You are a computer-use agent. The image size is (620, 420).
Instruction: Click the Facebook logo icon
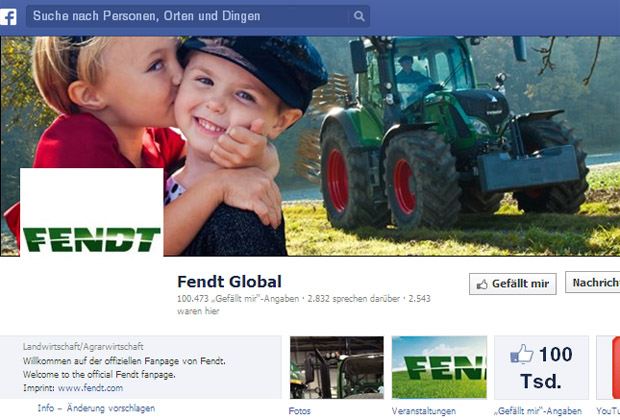(x=8, y=17)
